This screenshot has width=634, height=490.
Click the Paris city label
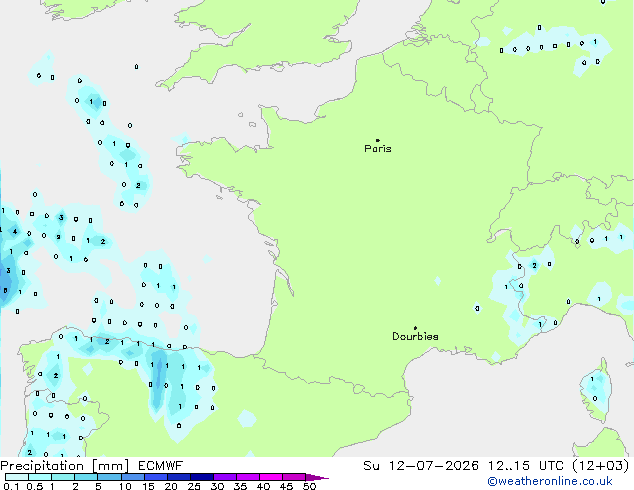378,149
